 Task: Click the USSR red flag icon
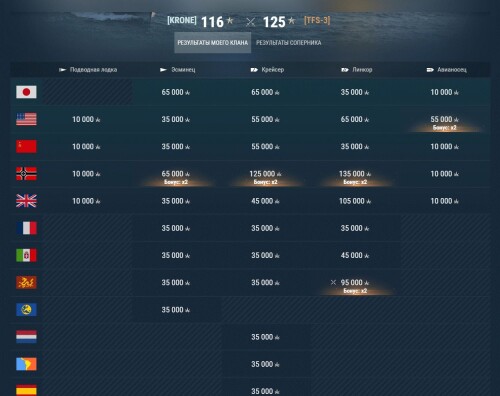26,146
